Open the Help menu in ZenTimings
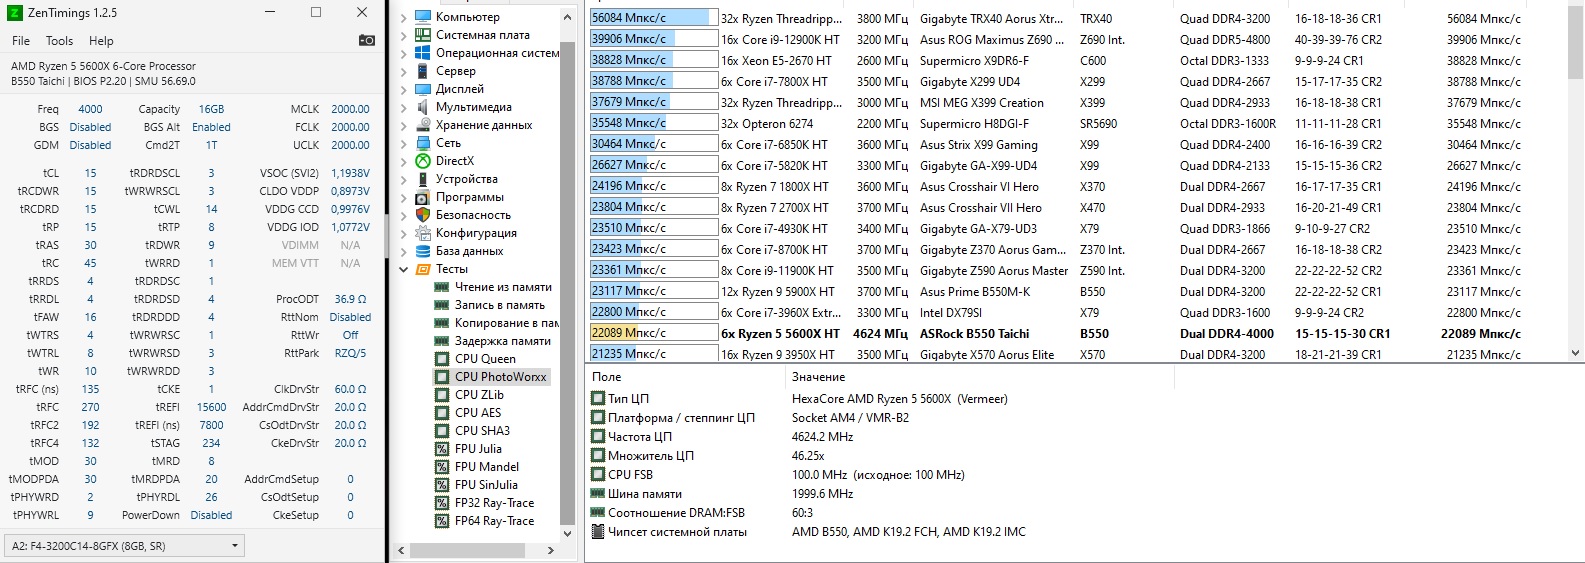1585x563 pixels. [101, 41]
